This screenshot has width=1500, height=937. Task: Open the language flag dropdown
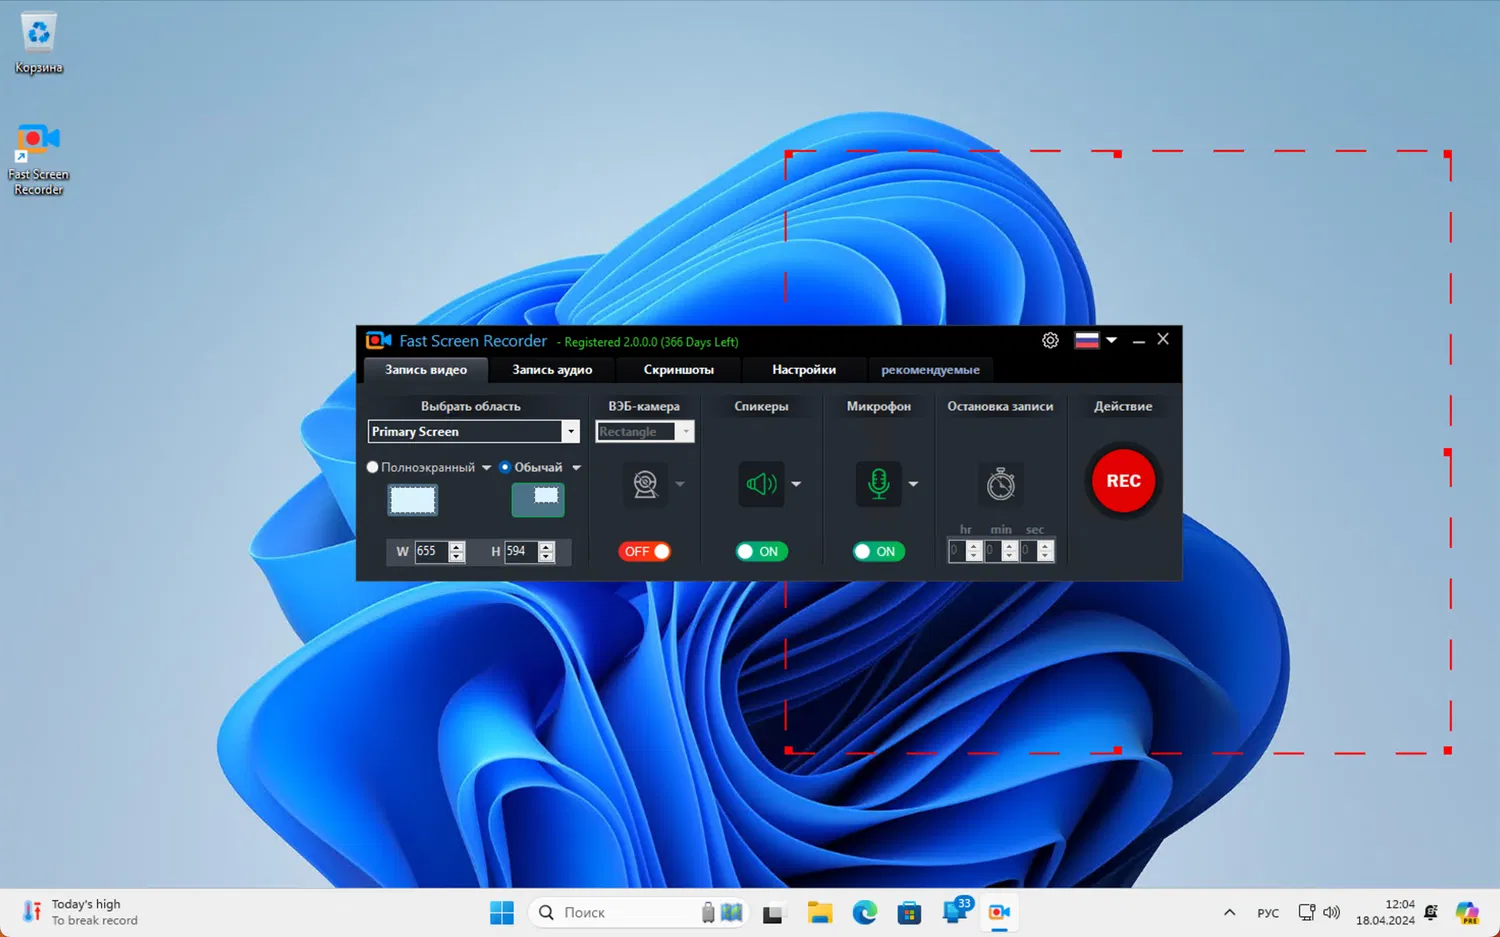[1097, 340]
